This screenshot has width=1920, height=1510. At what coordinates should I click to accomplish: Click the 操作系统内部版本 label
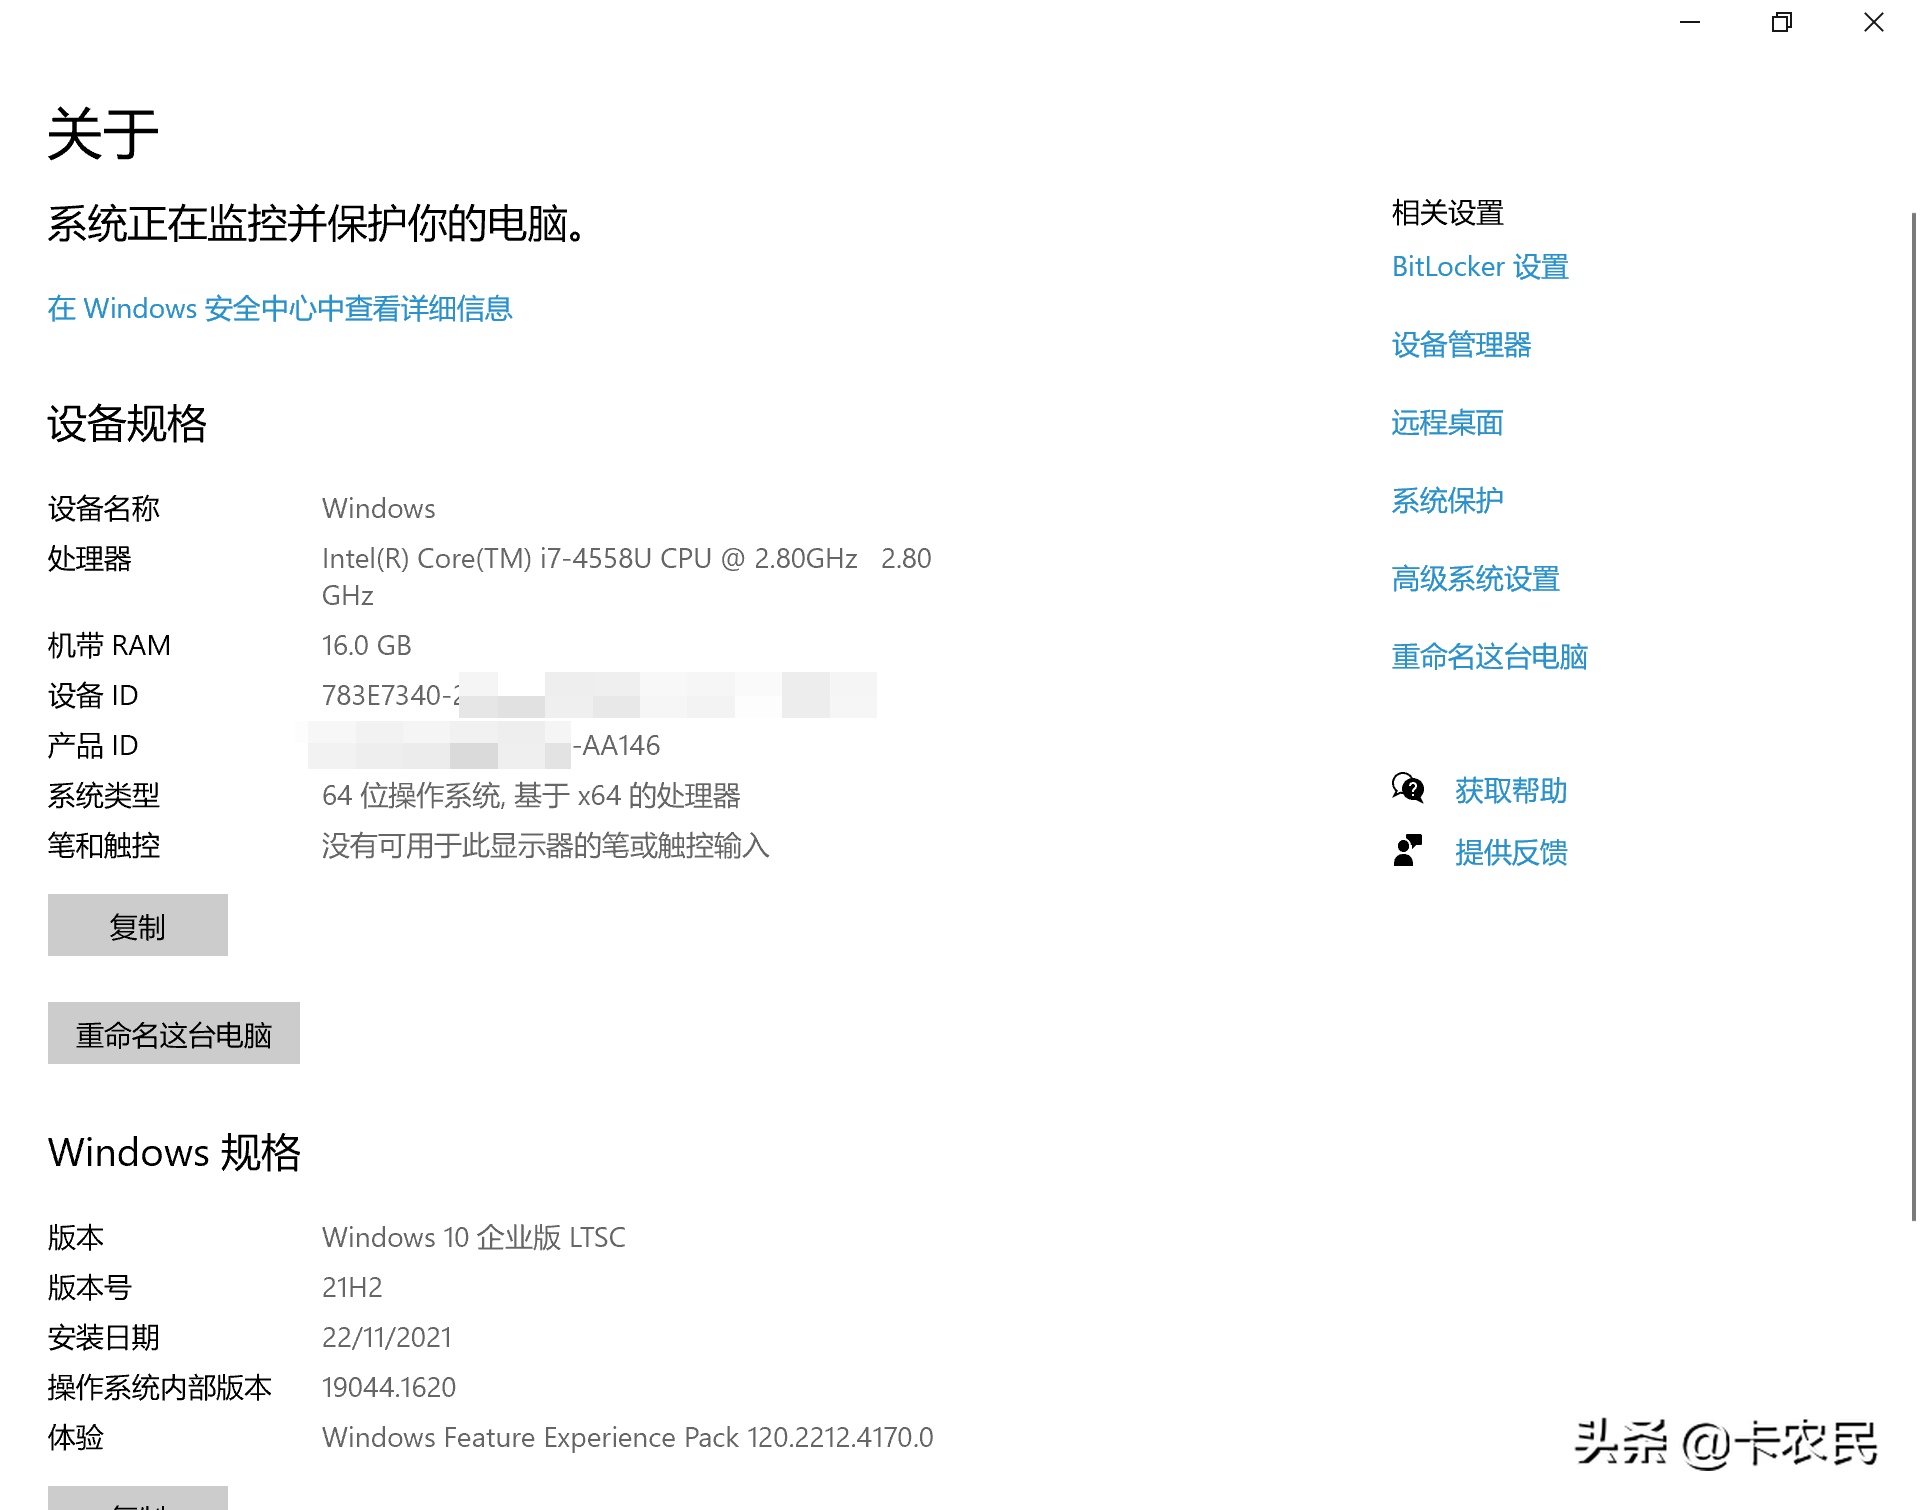159,1388
